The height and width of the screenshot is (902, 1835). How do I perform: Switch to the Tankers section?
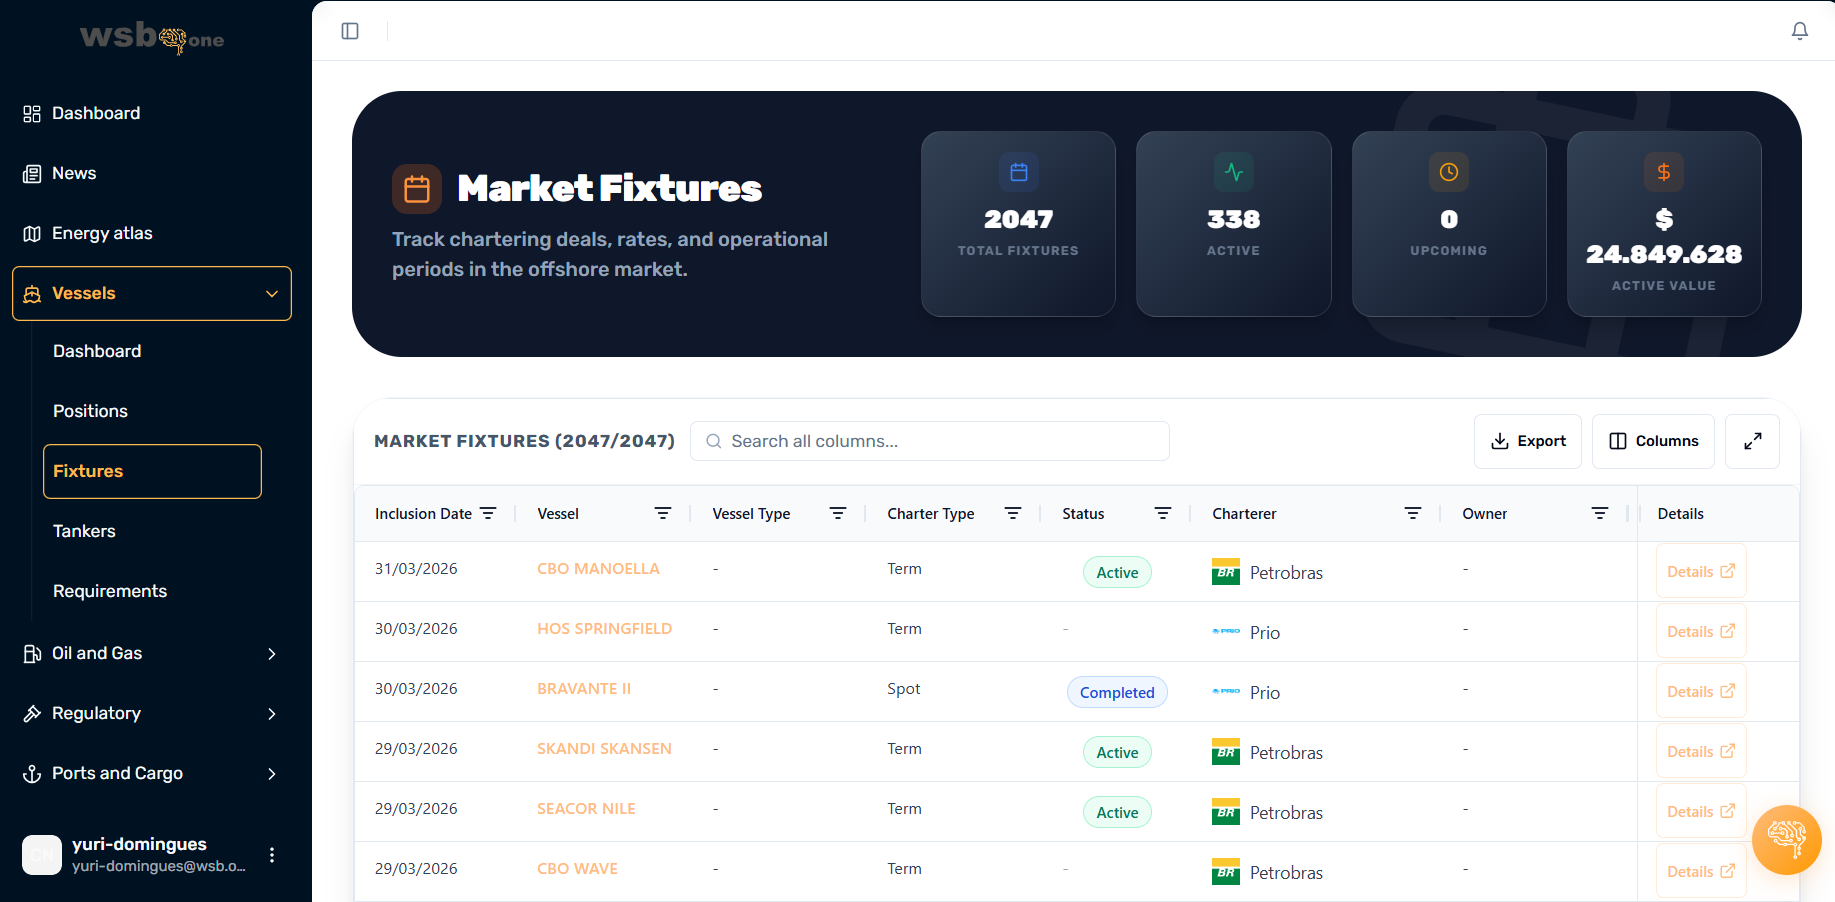(84, 531)
